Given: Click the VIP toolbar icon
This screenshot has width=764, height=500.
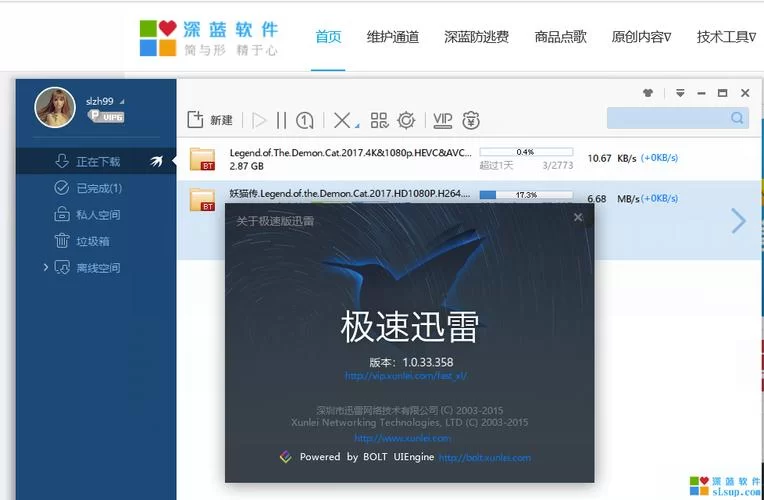Looking at the screenshot, I should (x=442, y=120).
